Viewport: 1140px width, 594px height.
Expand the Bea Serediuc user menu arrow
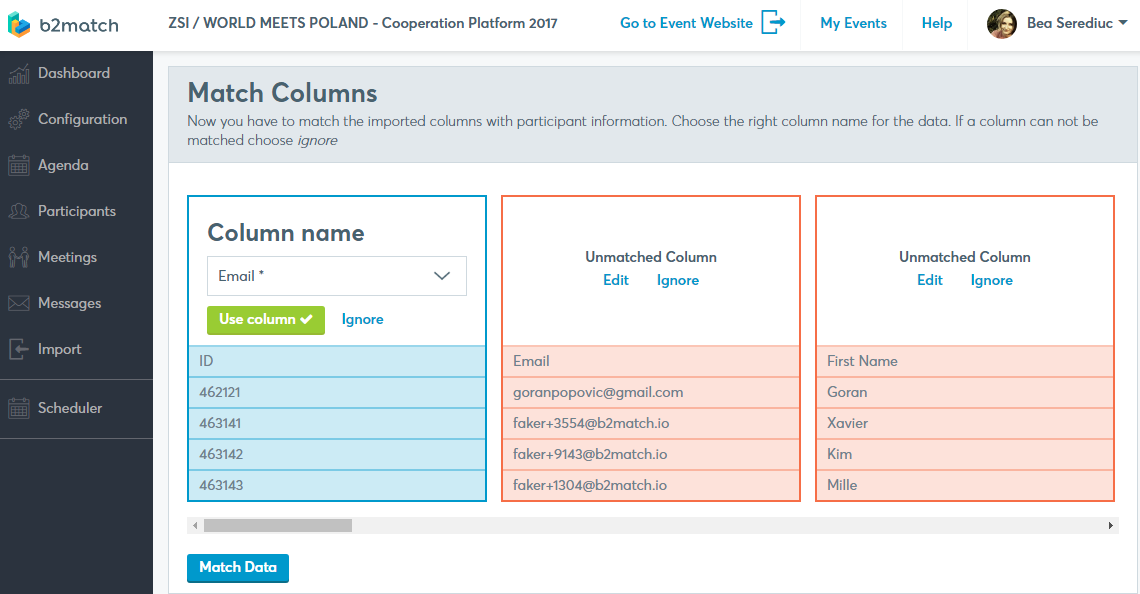point(1122,23)
